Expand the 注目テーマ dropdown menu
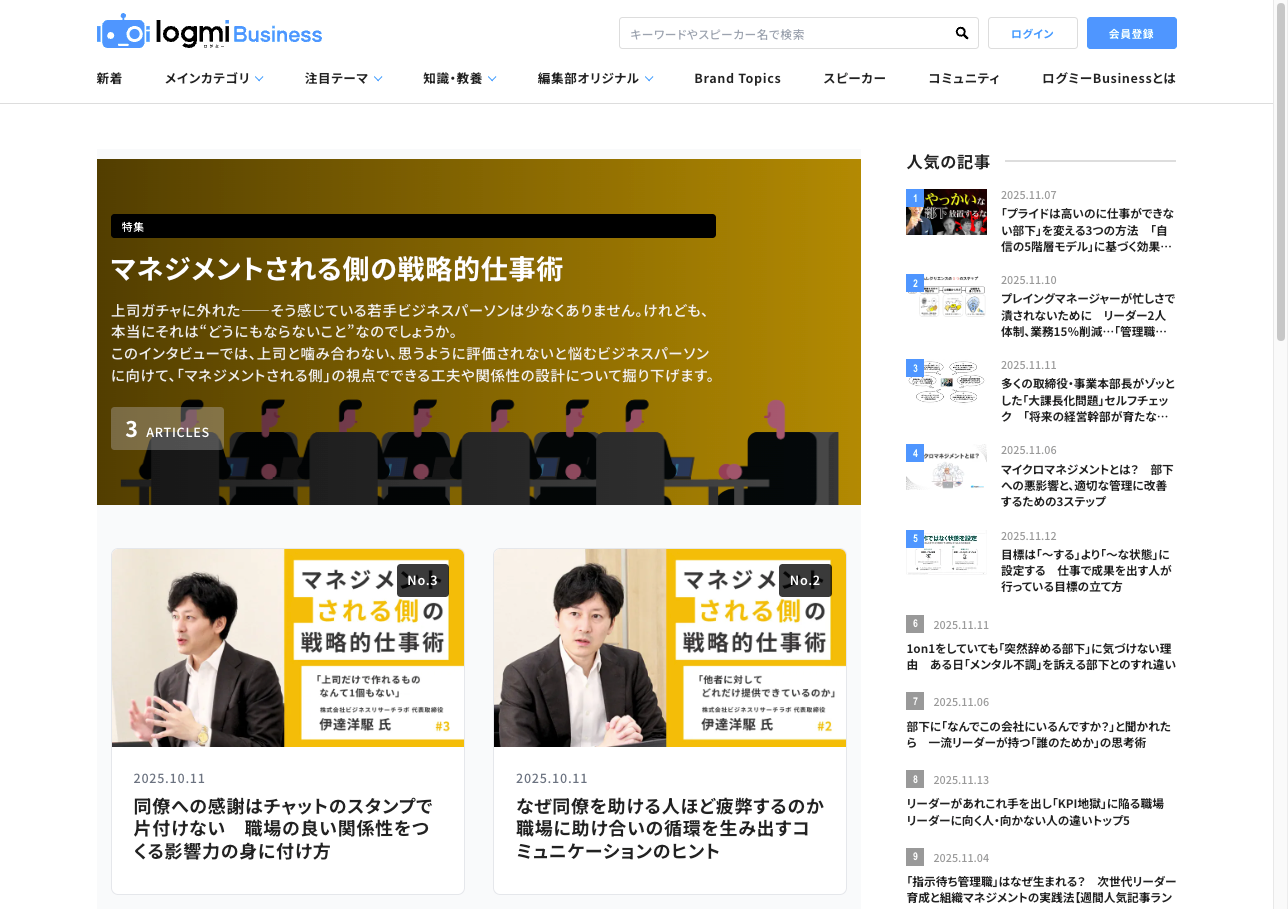Viewport: 1288px width, 909px height. coord(343,78)
